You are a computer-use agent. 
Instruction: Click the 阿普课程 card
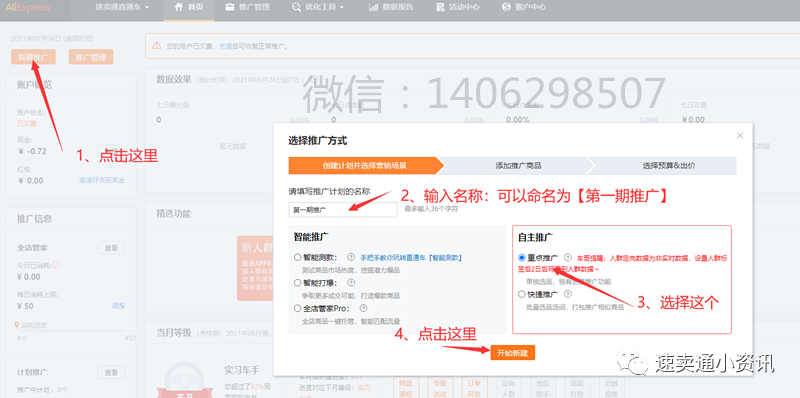point(405,387)
